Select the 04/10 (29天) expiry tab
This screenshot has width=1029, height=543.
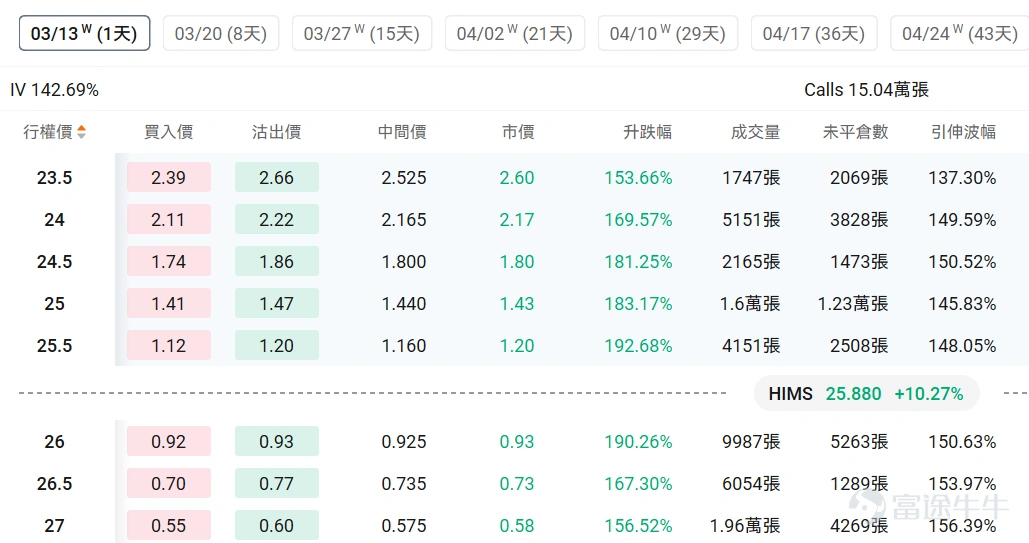[x=668, y=33]
